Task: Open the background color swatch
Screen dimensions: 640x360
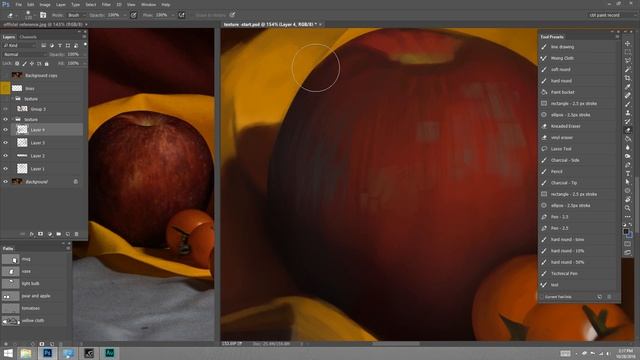Action: [630, 235]
